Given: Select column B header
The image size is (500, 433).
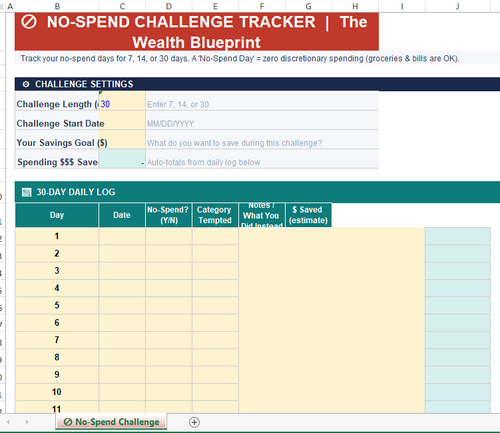Looking at the screenshot, I should click(57, 6).
